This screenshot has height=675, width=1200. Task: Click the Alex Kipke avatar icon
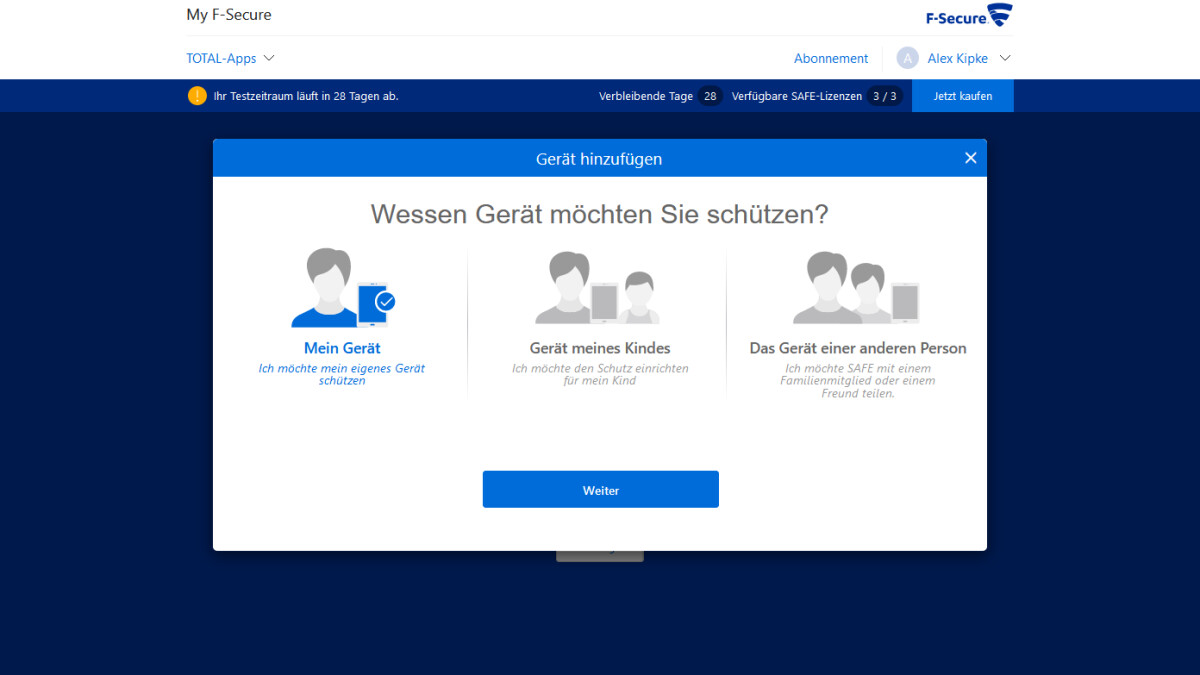click(x=907, y=58)
